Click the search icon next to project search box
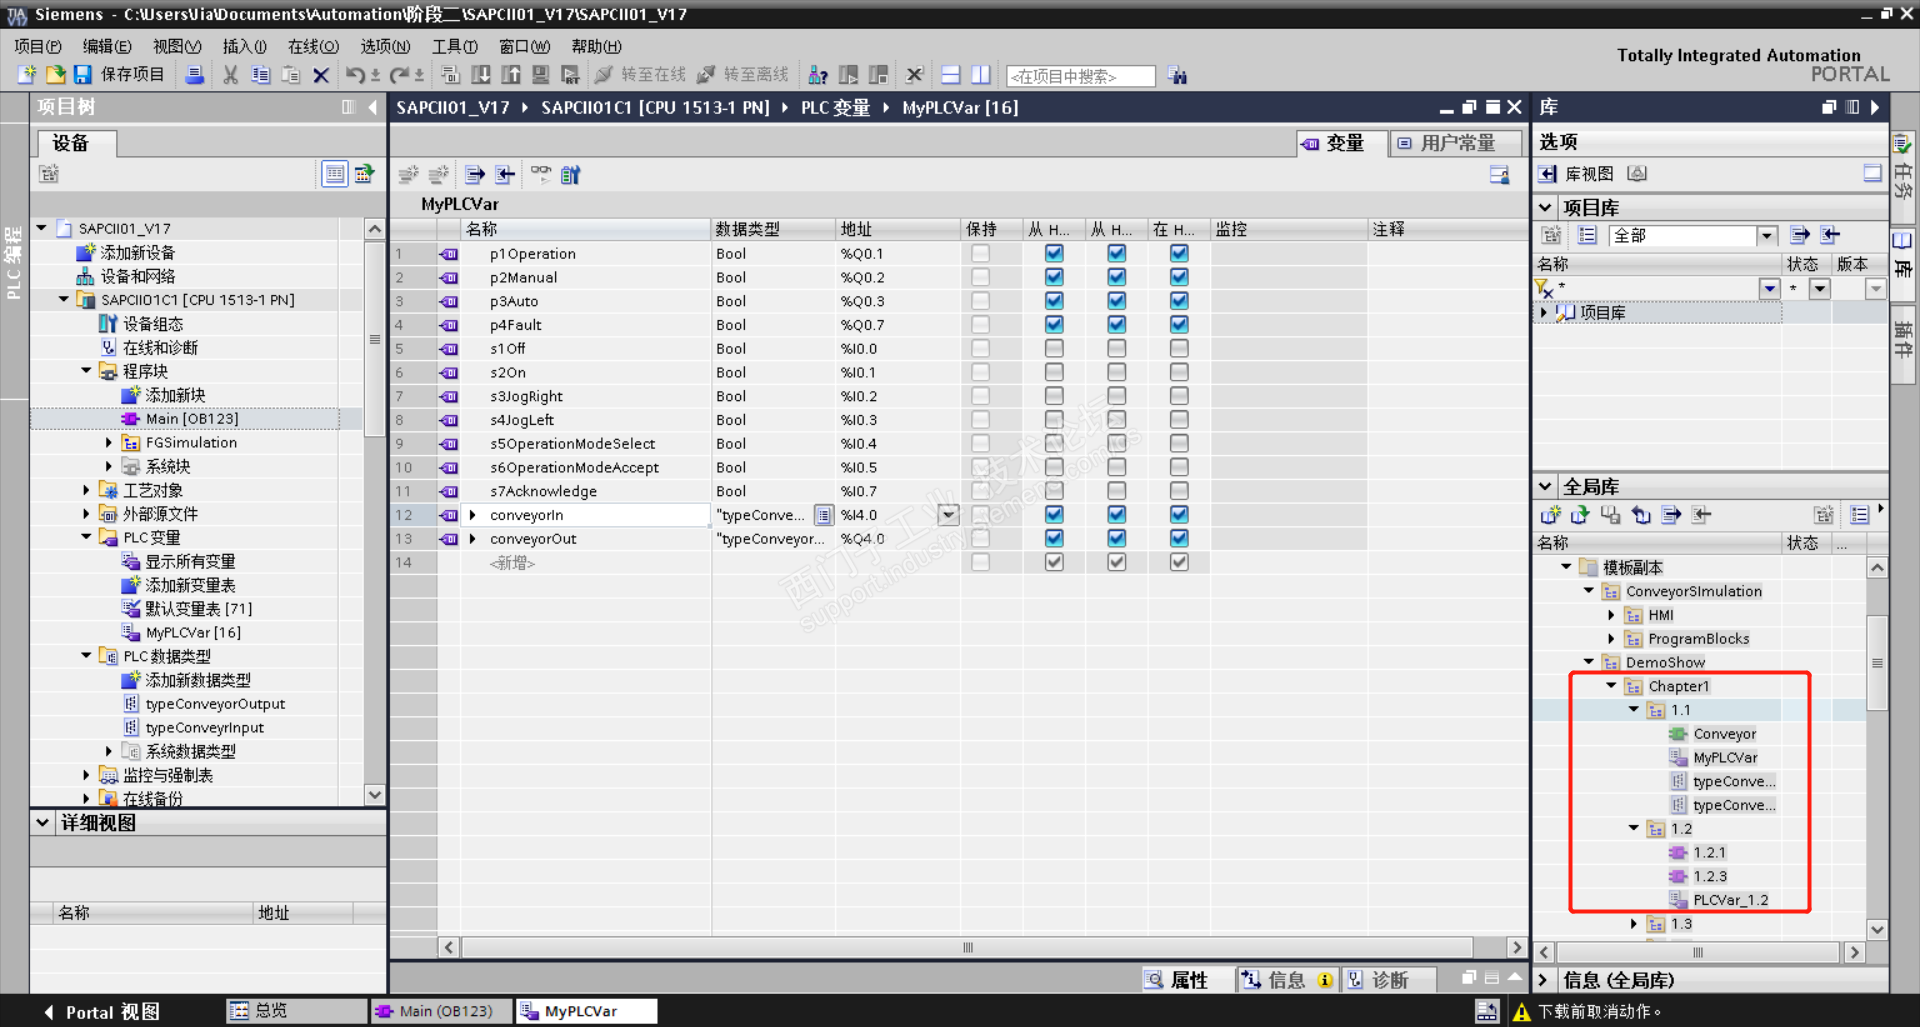Image resolution: width=1920 pixels, height=1027 pixels. click(1177, 76)
